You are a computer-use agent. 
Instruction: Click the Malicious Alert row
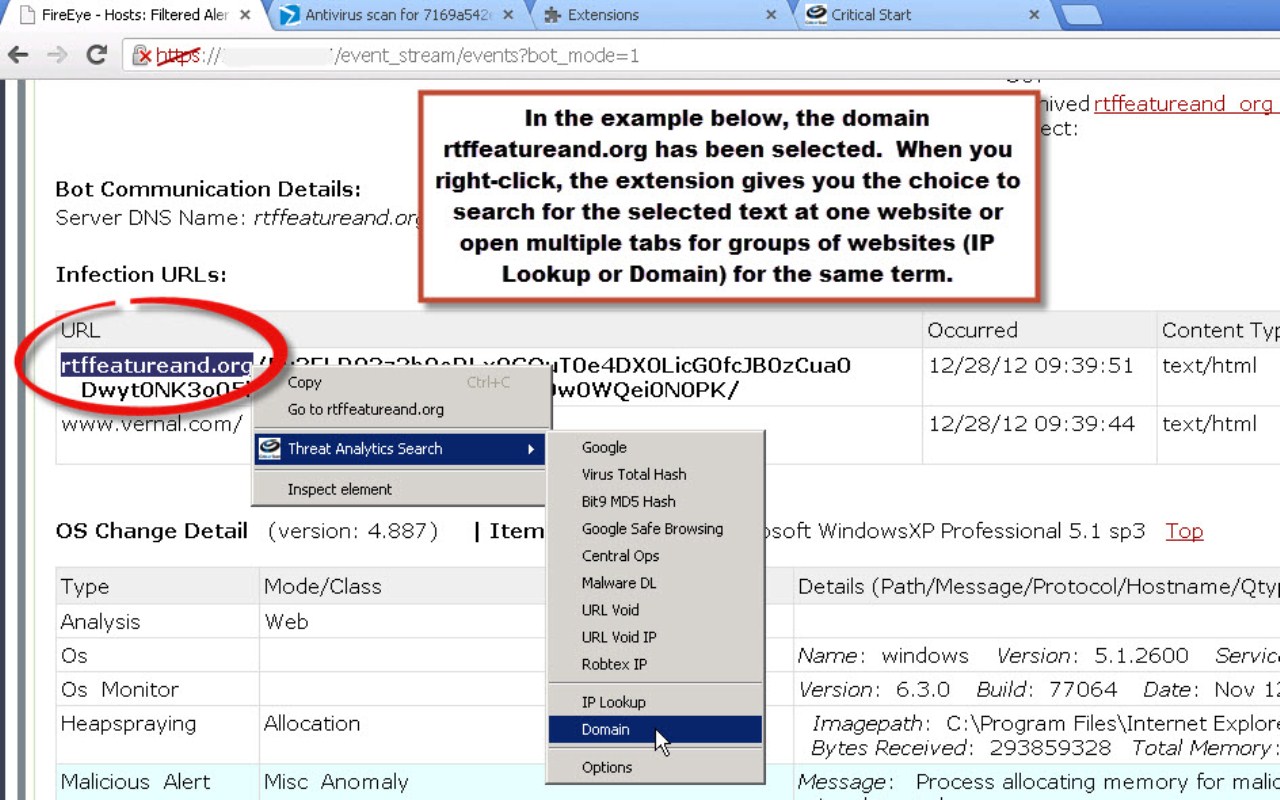click(668, 782)
